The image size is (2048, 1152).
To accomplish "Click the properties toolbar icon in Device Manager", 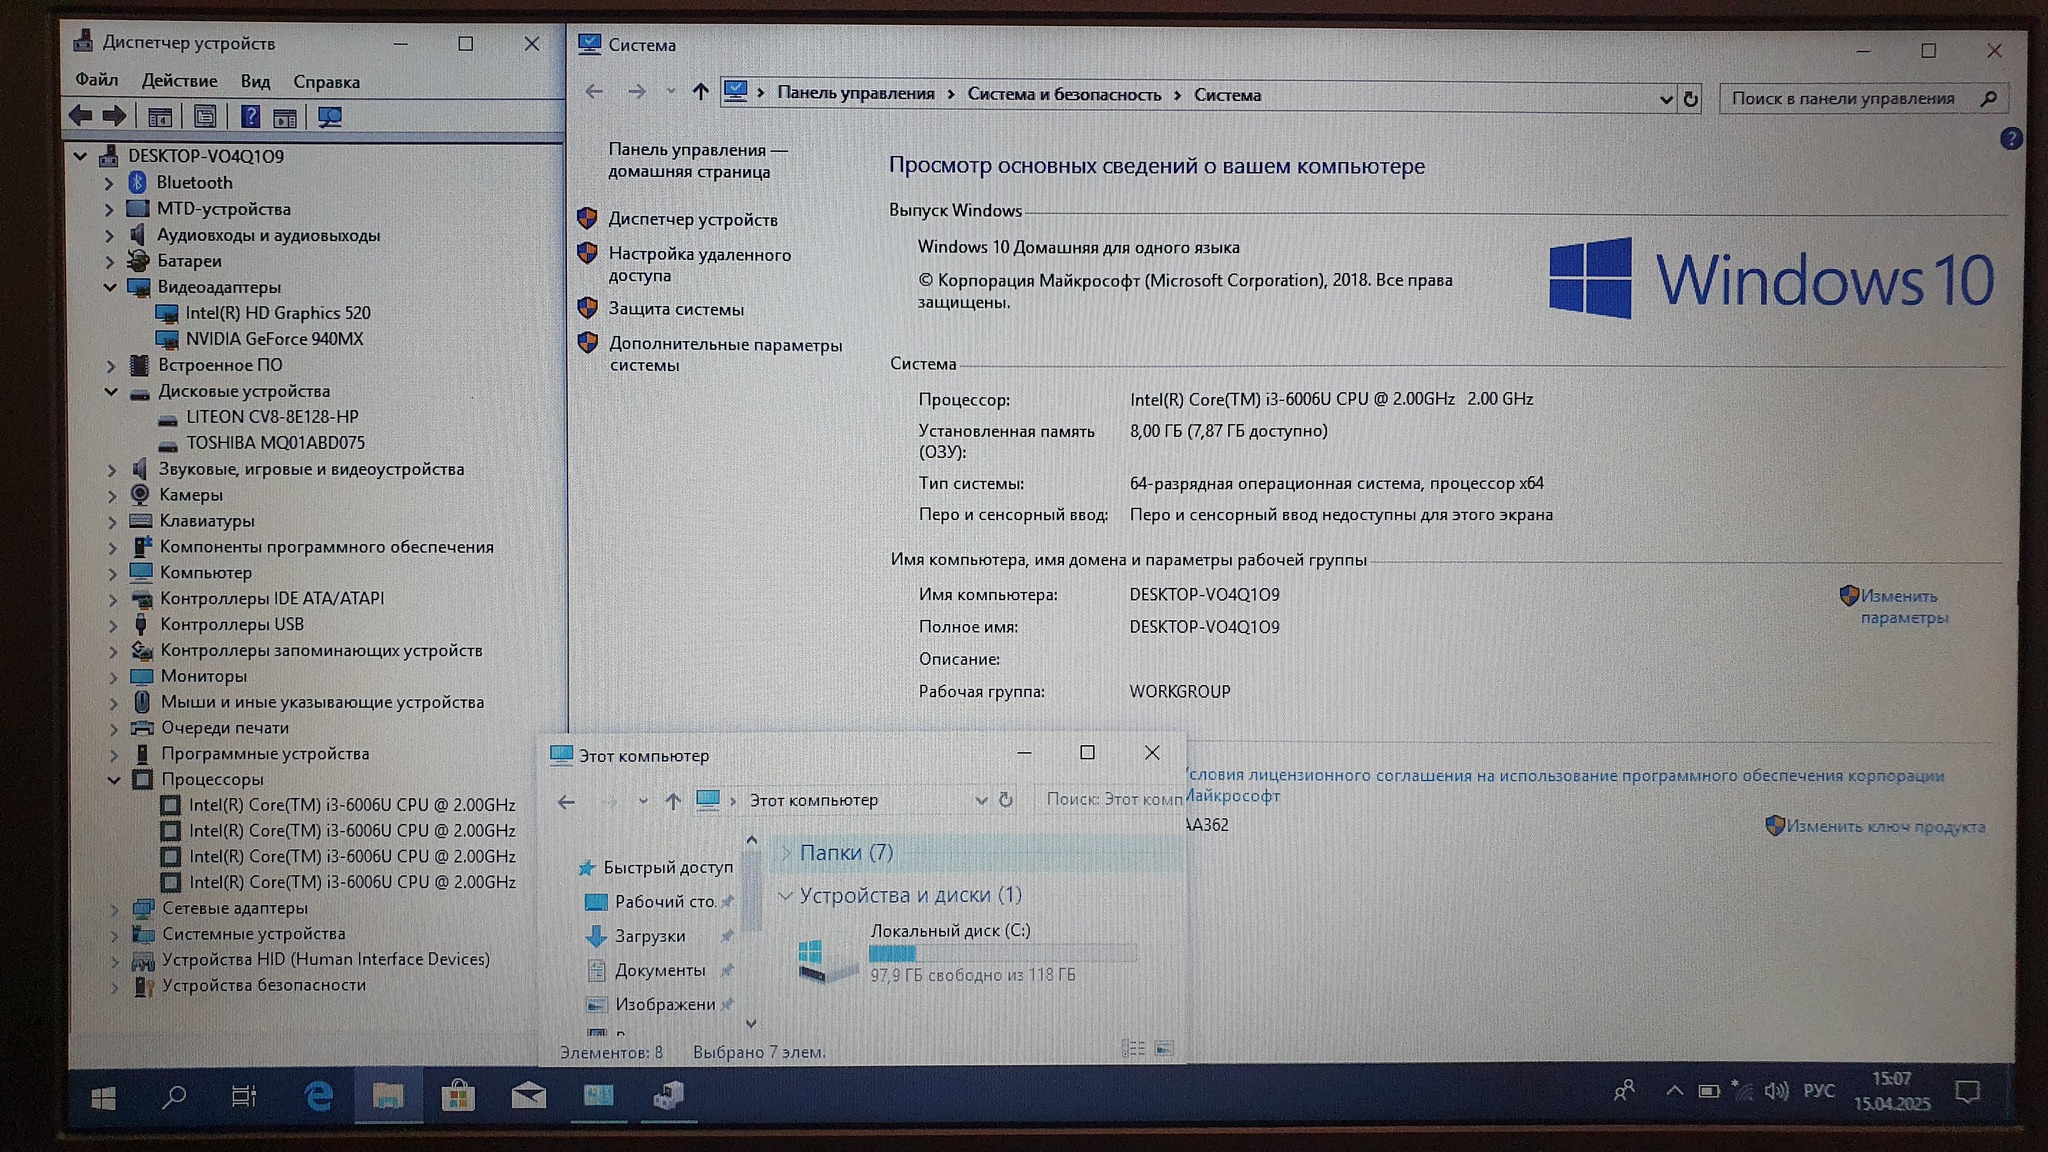I will click(205, 117).
